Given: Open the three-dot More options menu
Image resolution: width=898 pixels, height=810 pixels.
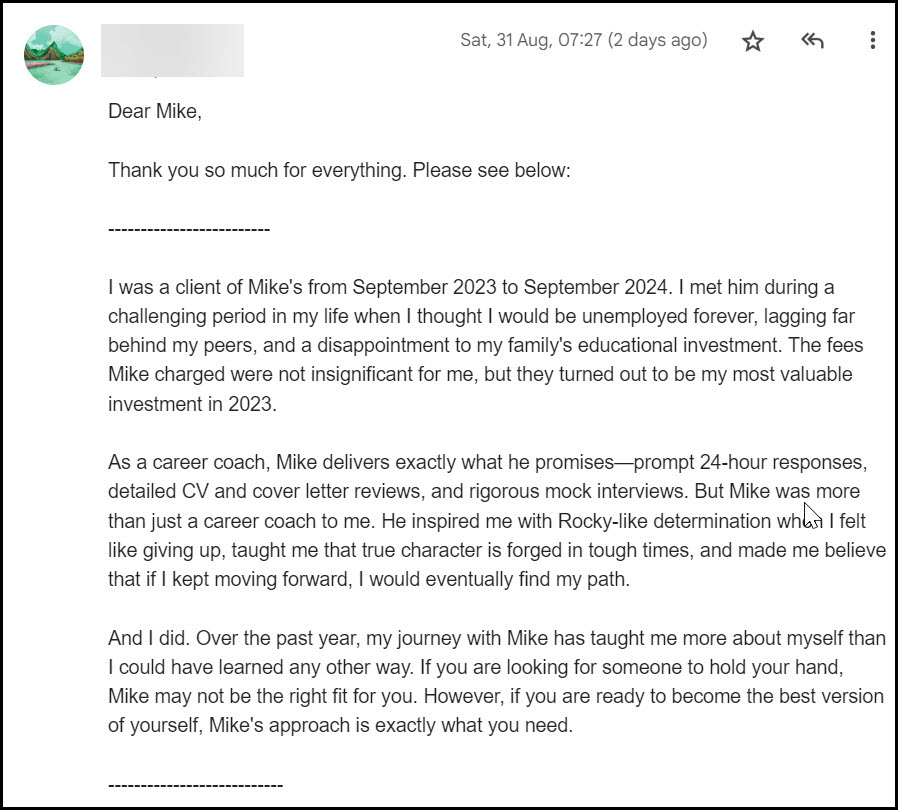Looking at the screenshot, I should pyautogui.click(x=872, y=41).
